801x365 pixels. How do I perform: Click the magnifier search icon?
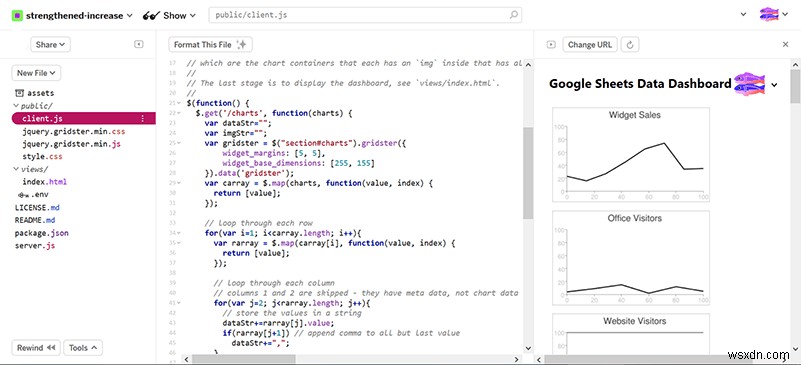514,15
